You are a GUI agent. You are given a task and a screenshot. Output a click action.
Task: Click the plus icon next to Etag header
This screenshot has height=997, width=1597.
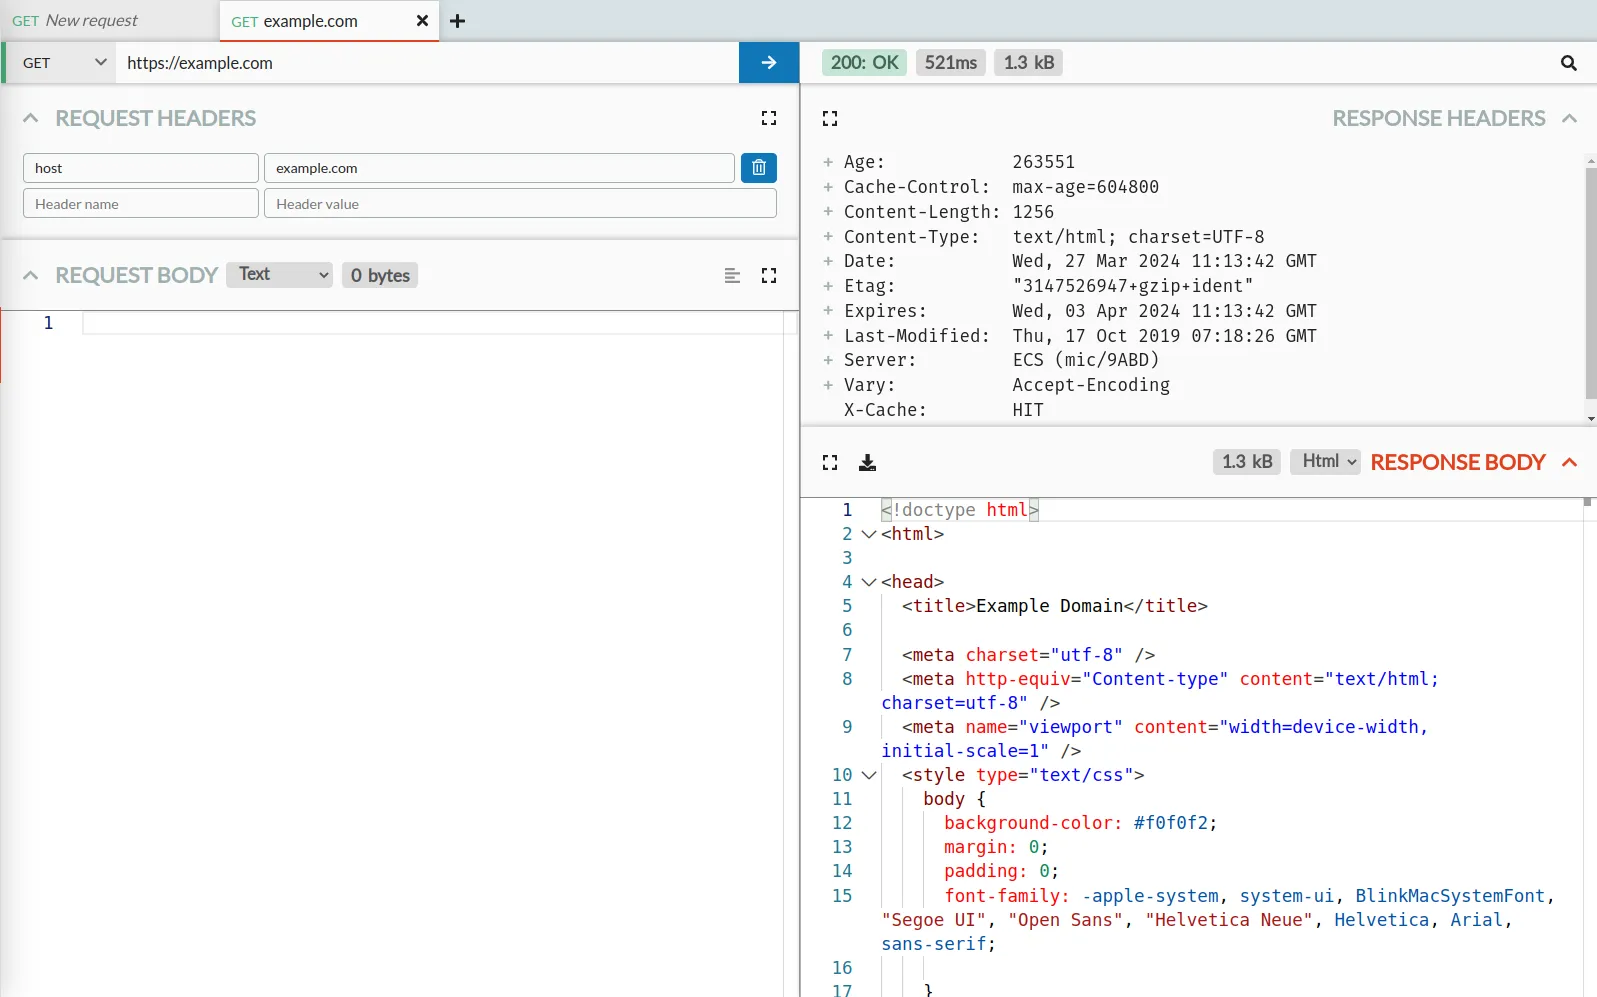[828, 285]
